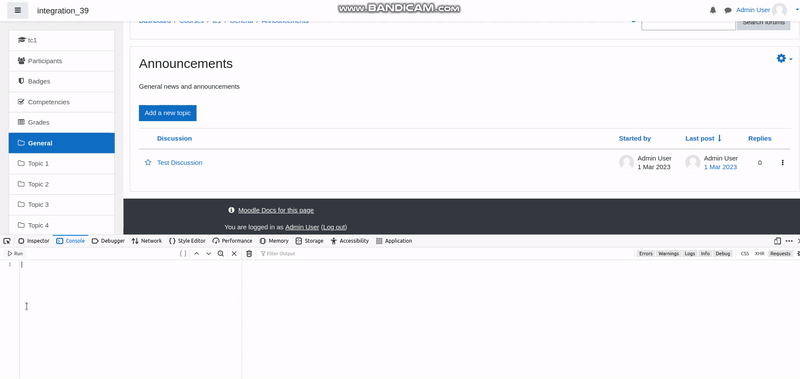Close the console multi-line editor
This screenshot has width=800, height=379.
click(234, 254)
